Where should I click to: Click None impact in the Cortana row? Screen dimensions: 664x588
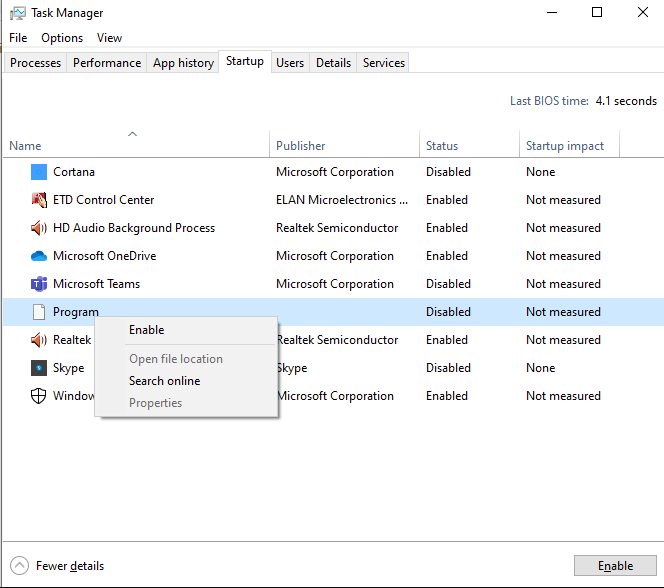pyautogui.click(x=540, y=172)
